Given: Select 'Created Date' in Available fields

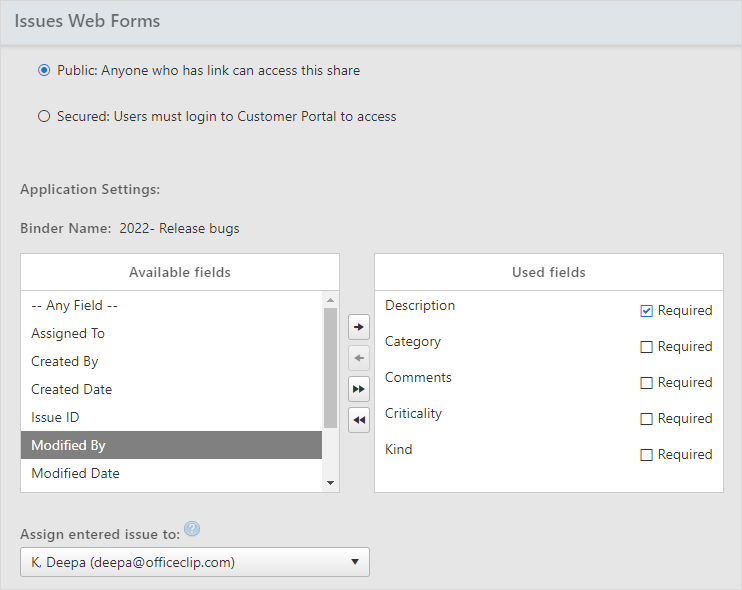Looking at the screenshot, I should point(171,389).
